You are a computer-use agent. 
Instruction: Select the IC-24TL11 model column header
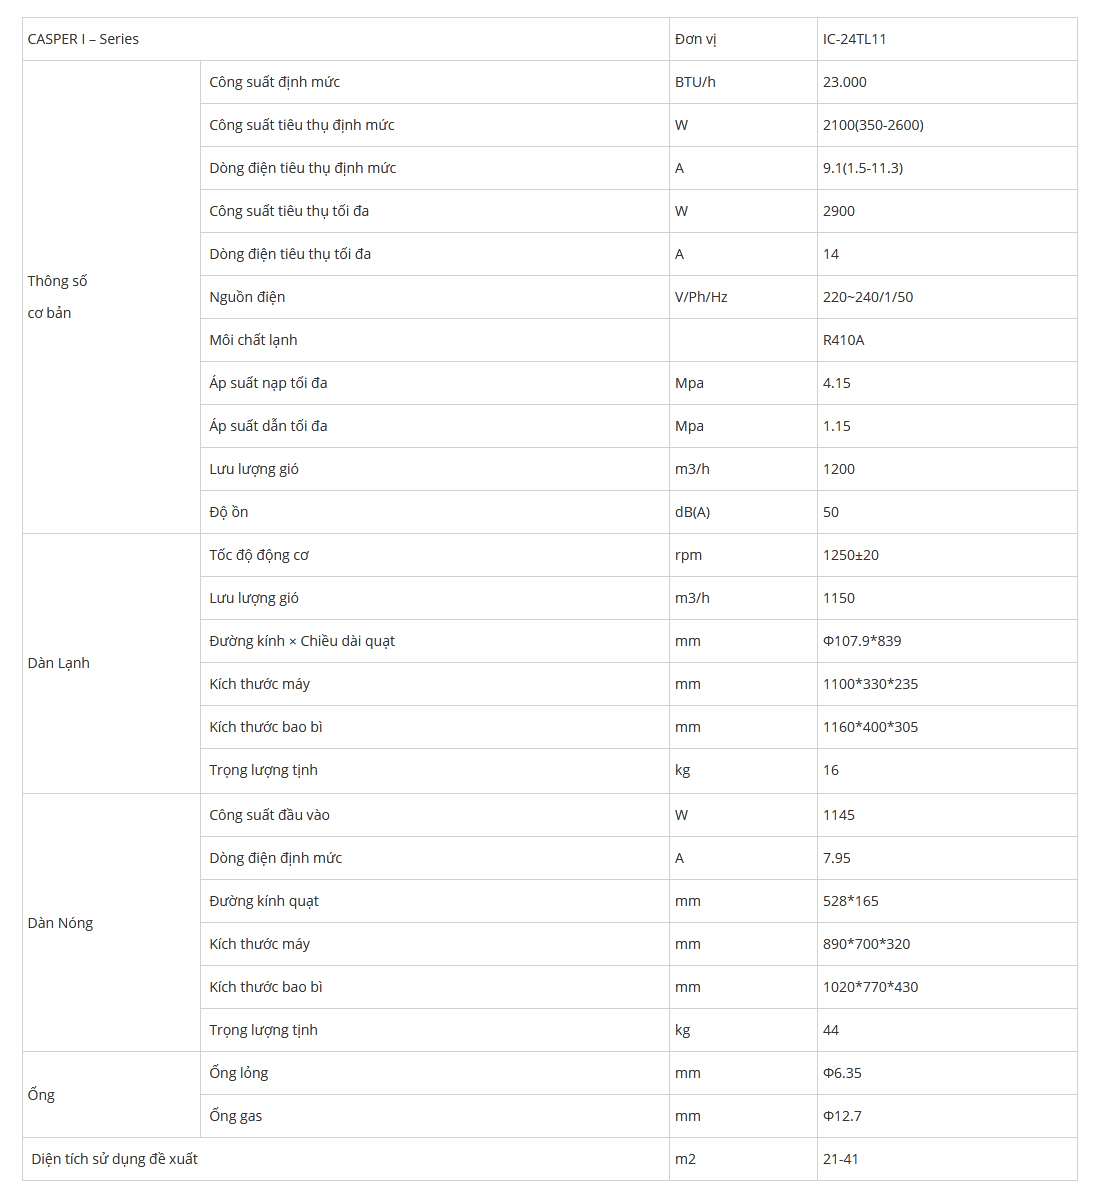pyautogui.click(x=947, y=39)
